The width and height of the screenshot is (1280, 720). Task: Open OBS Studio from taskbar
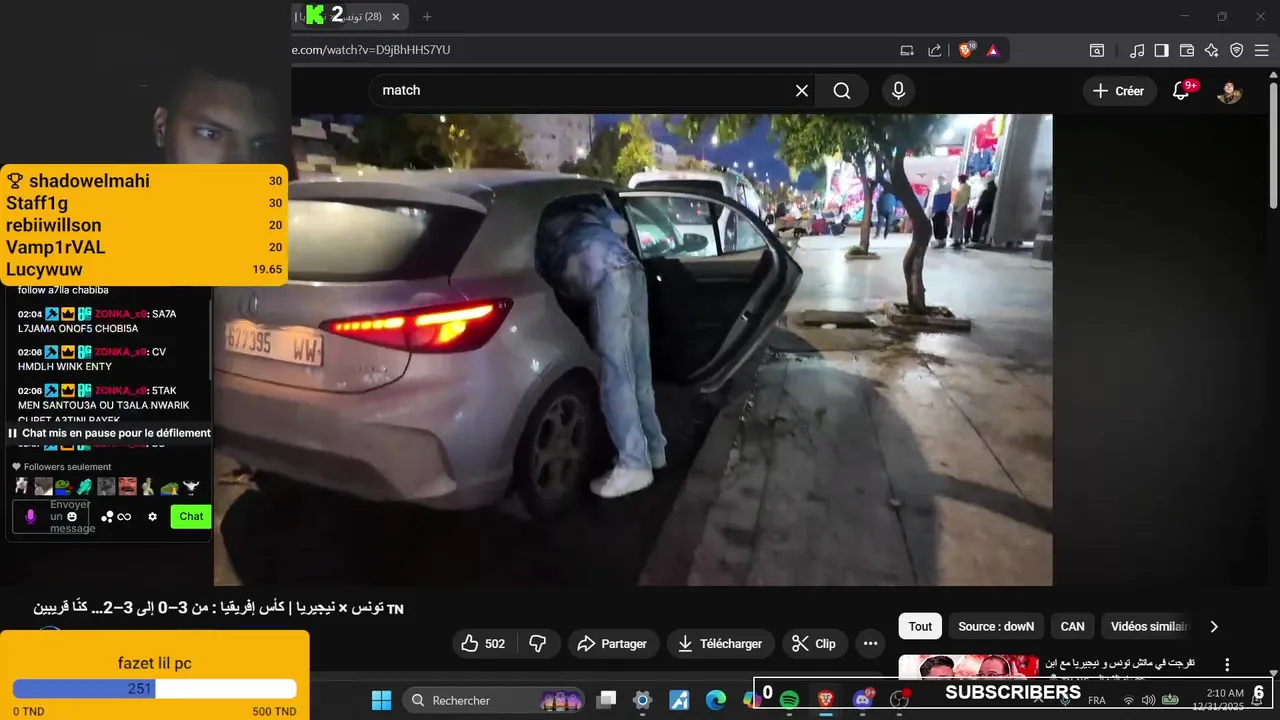(x=899, y=700)
